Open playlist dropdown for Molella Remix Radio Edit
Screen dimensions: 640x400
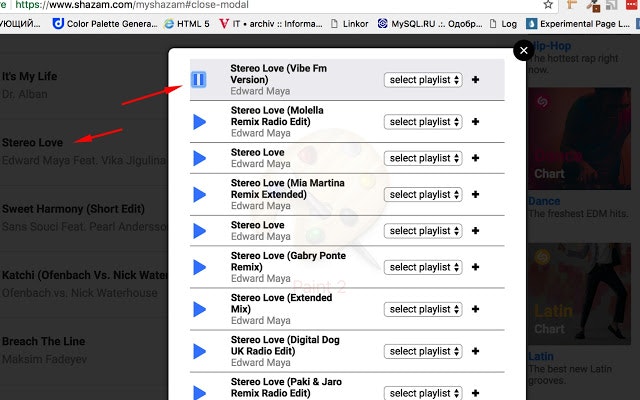[x=423, y=122]
